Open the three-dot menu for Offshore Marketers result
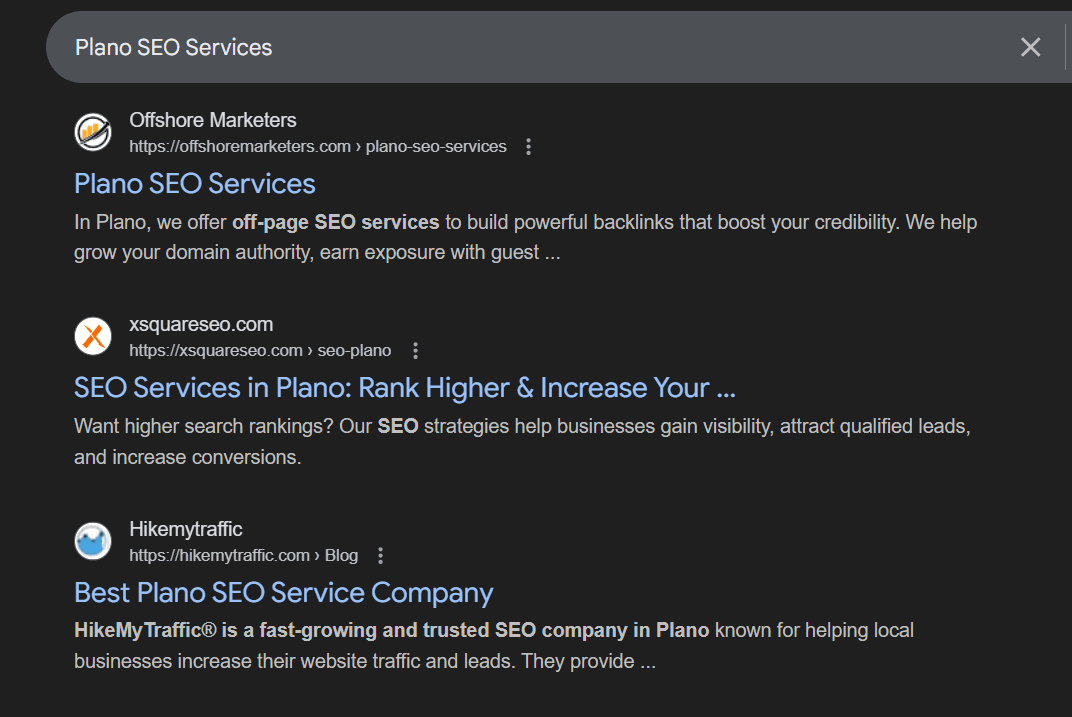 tap(528, 146)
